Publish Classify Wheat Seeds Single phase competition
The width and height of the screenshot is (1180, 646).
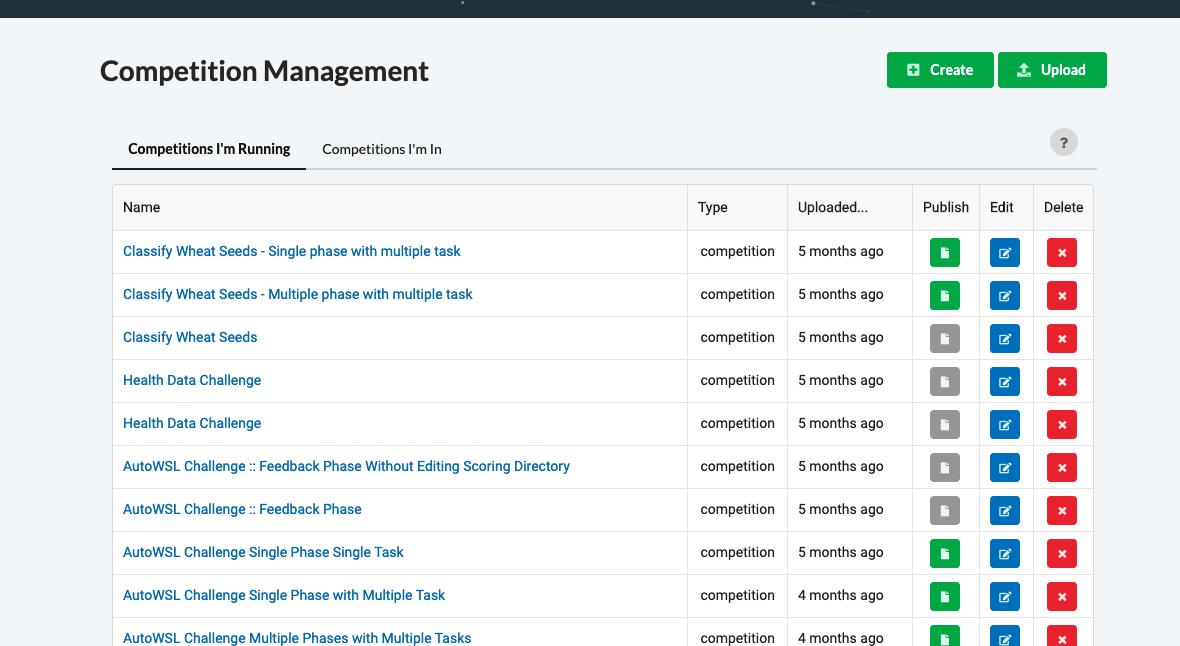[x=944, y=252]
